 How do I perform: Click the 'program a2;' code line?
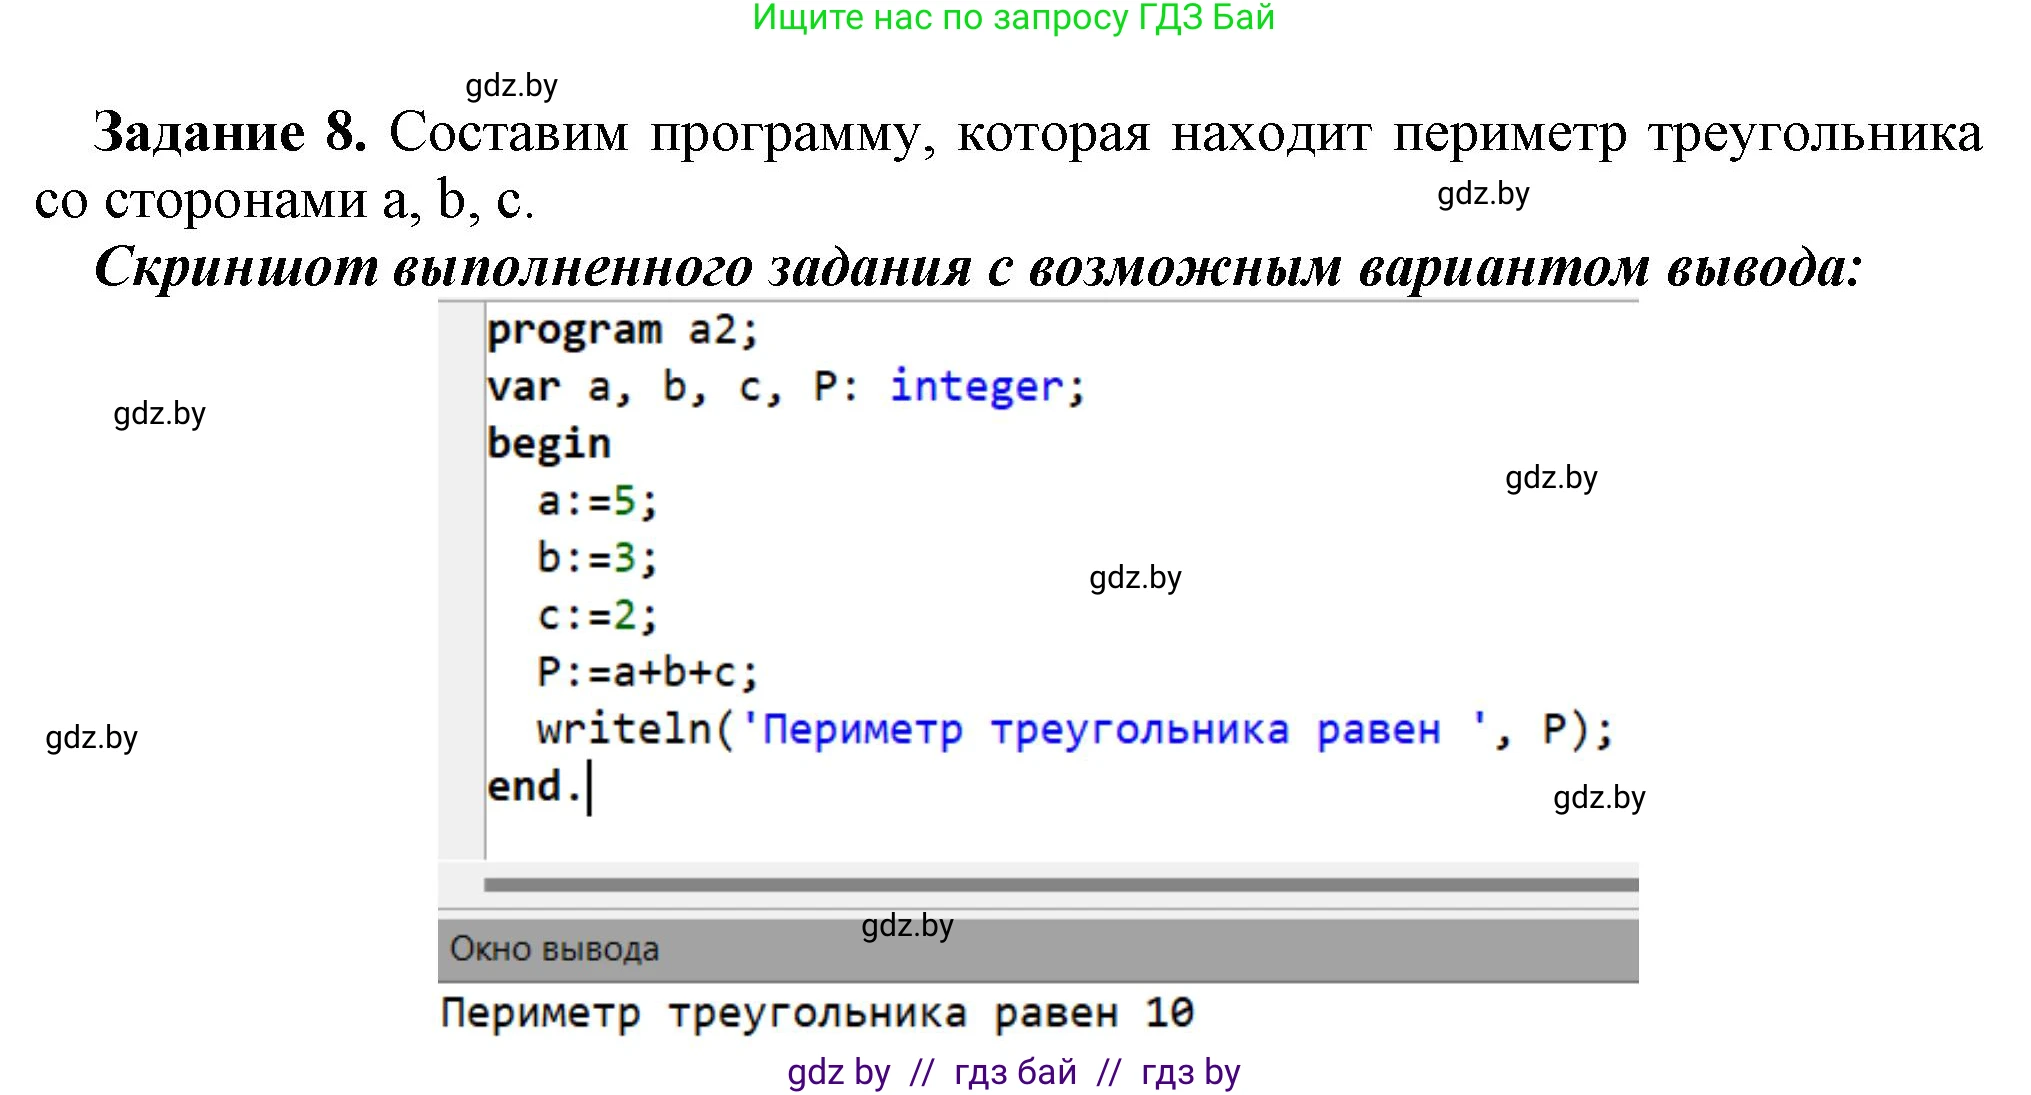(623, 330)
